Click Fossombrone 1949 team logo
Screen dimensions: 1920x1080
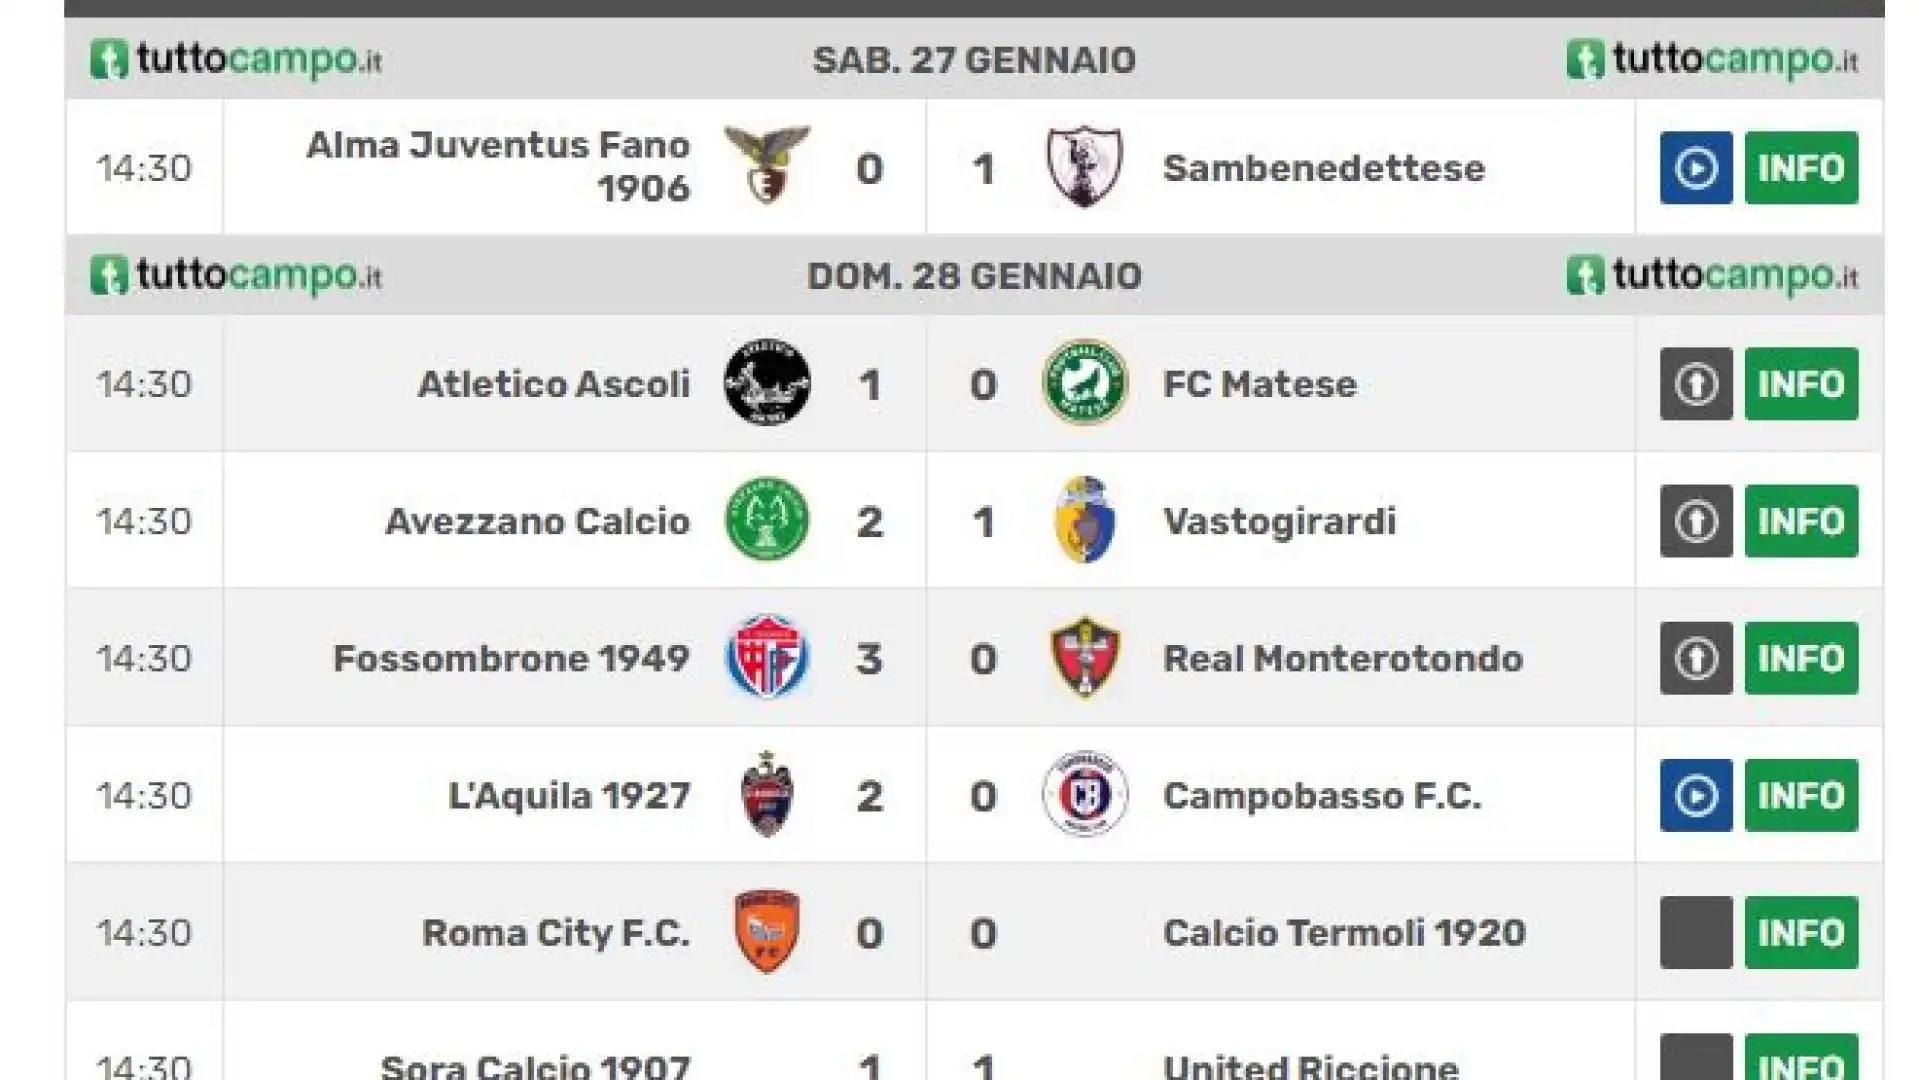(x=767, y=657)
